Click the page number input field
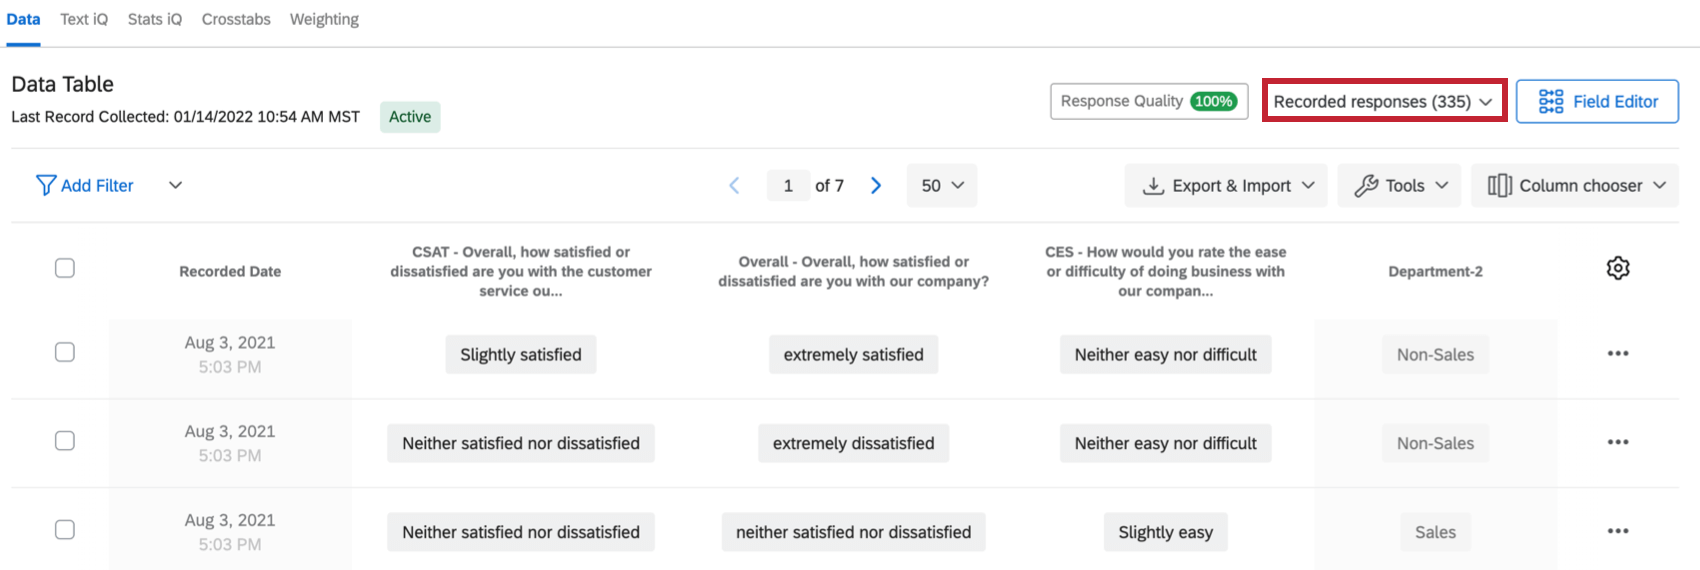The width and height of the screenshot is (1700, 570). [x=788, y=186]
